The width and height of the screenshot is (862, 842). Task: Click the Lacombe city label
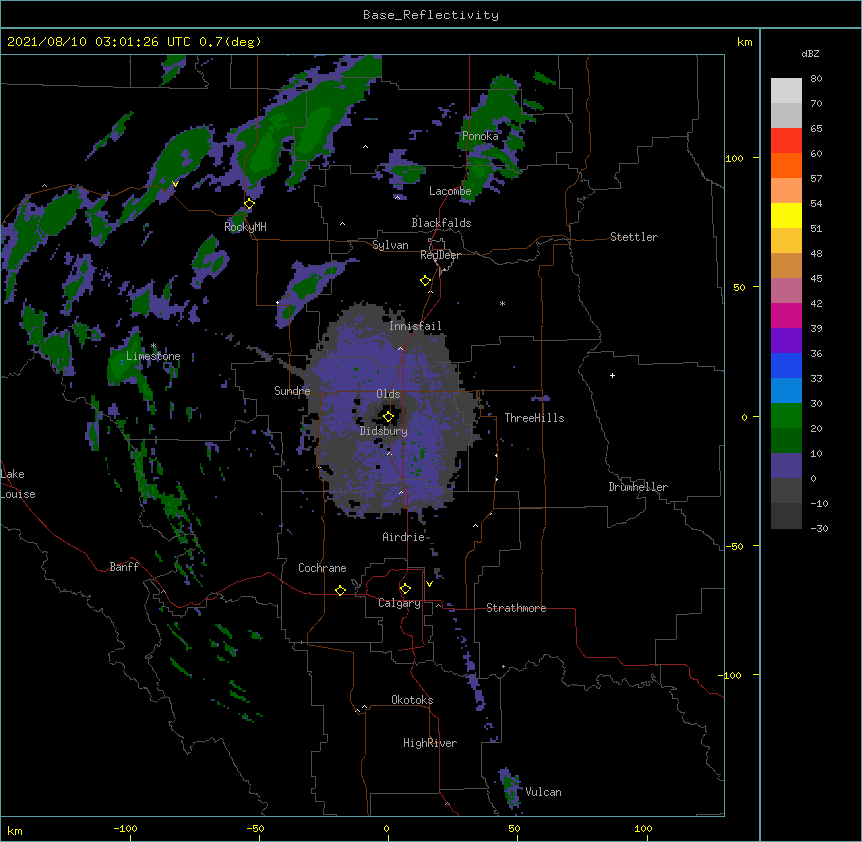450,191
